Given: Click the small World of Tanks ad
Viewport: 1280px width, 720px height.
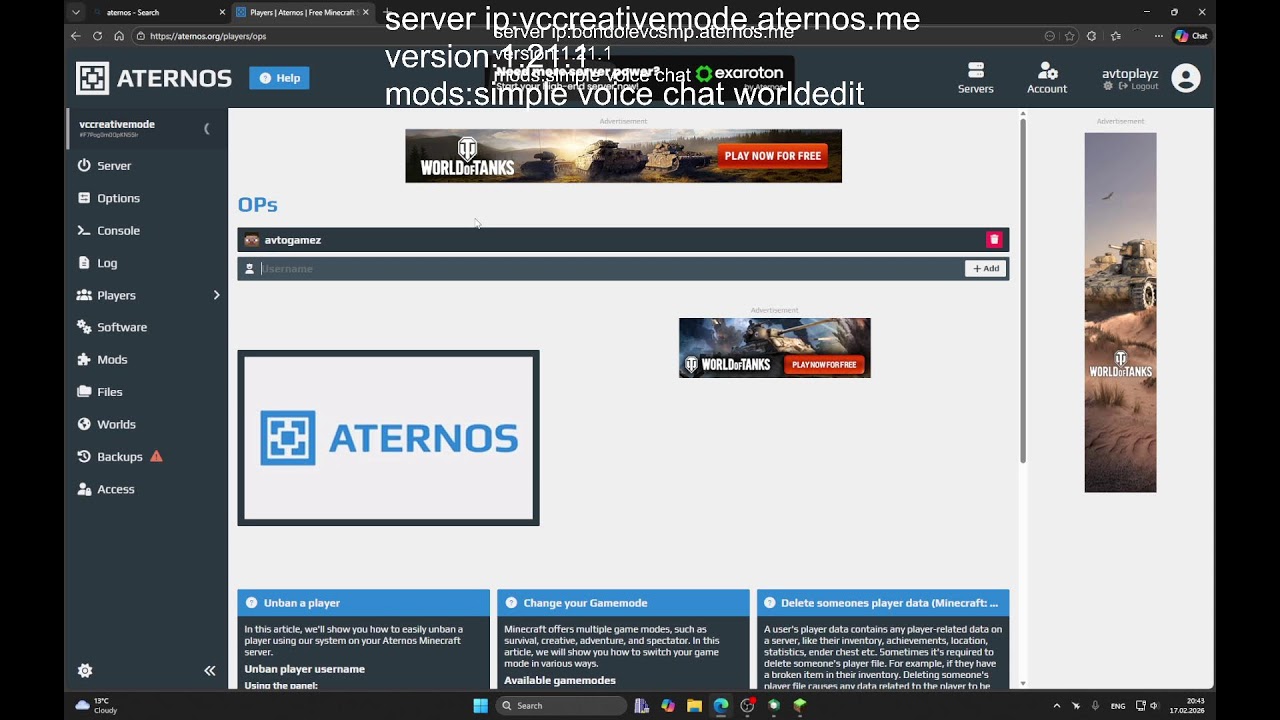Looking at the screenshot, I should pos(775,348).
